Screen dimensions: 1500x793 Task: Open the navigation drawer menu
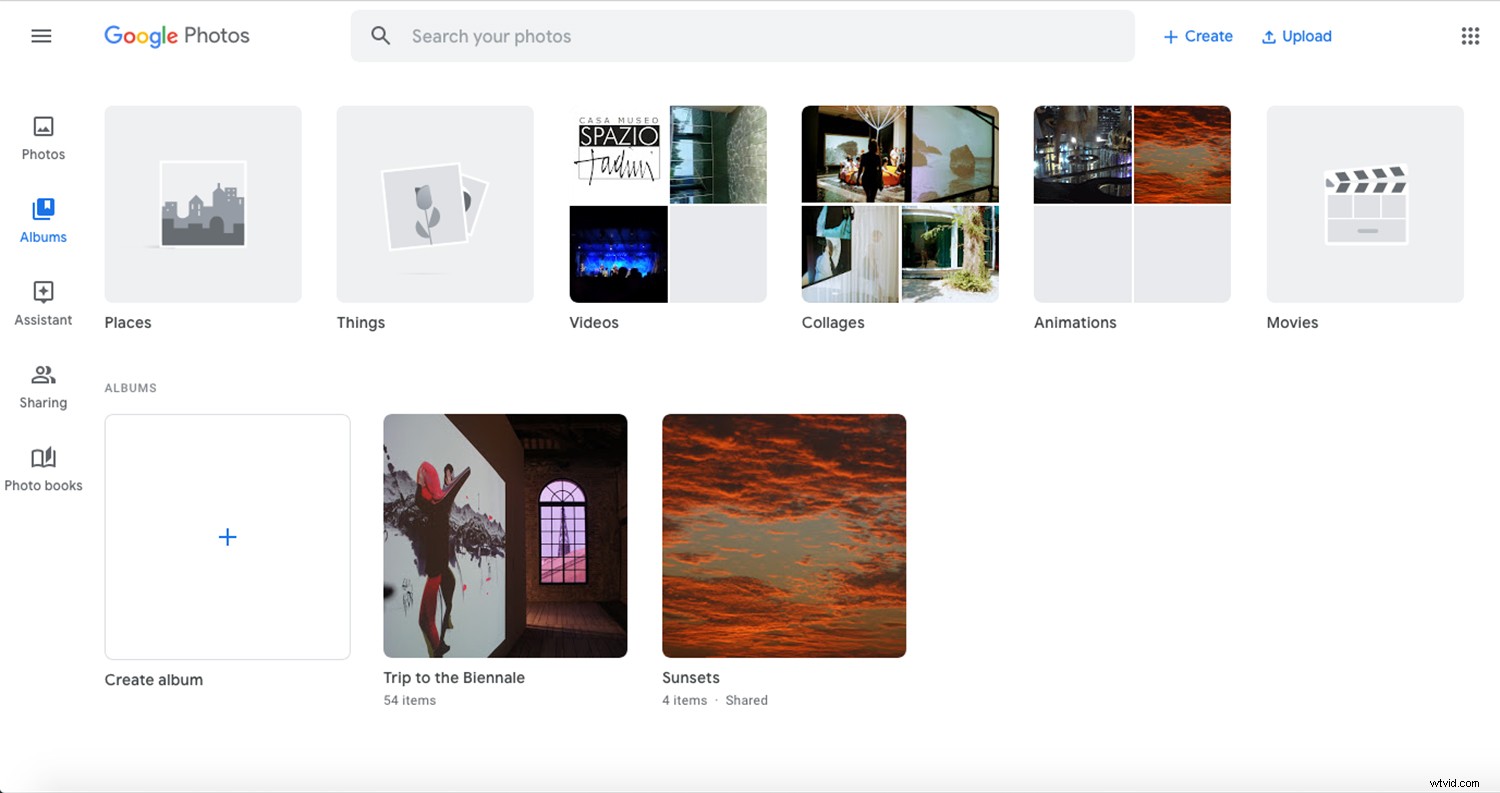coord(41,35)
